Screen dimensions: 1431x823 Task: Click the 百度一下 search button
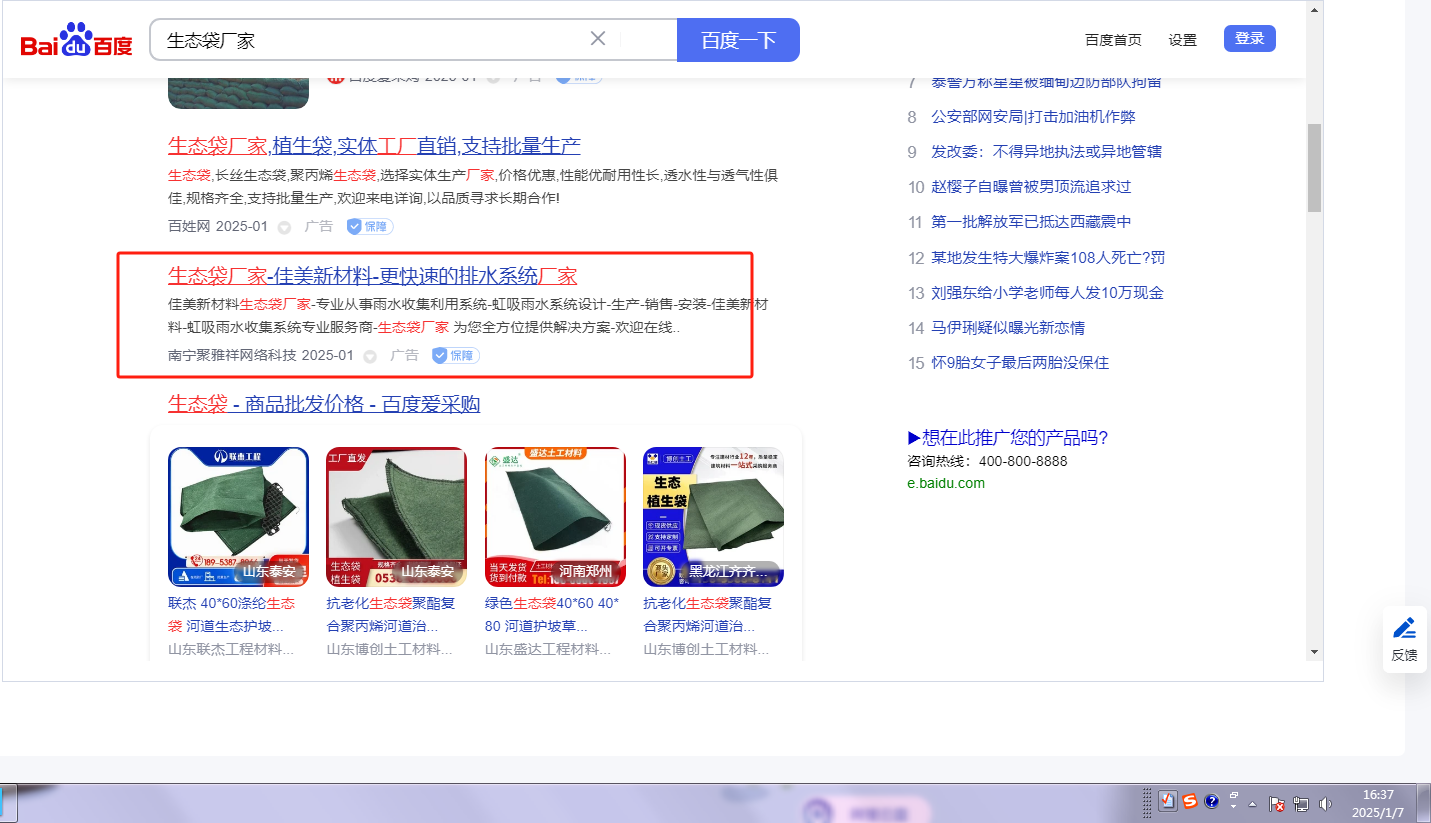coord(738,40)
